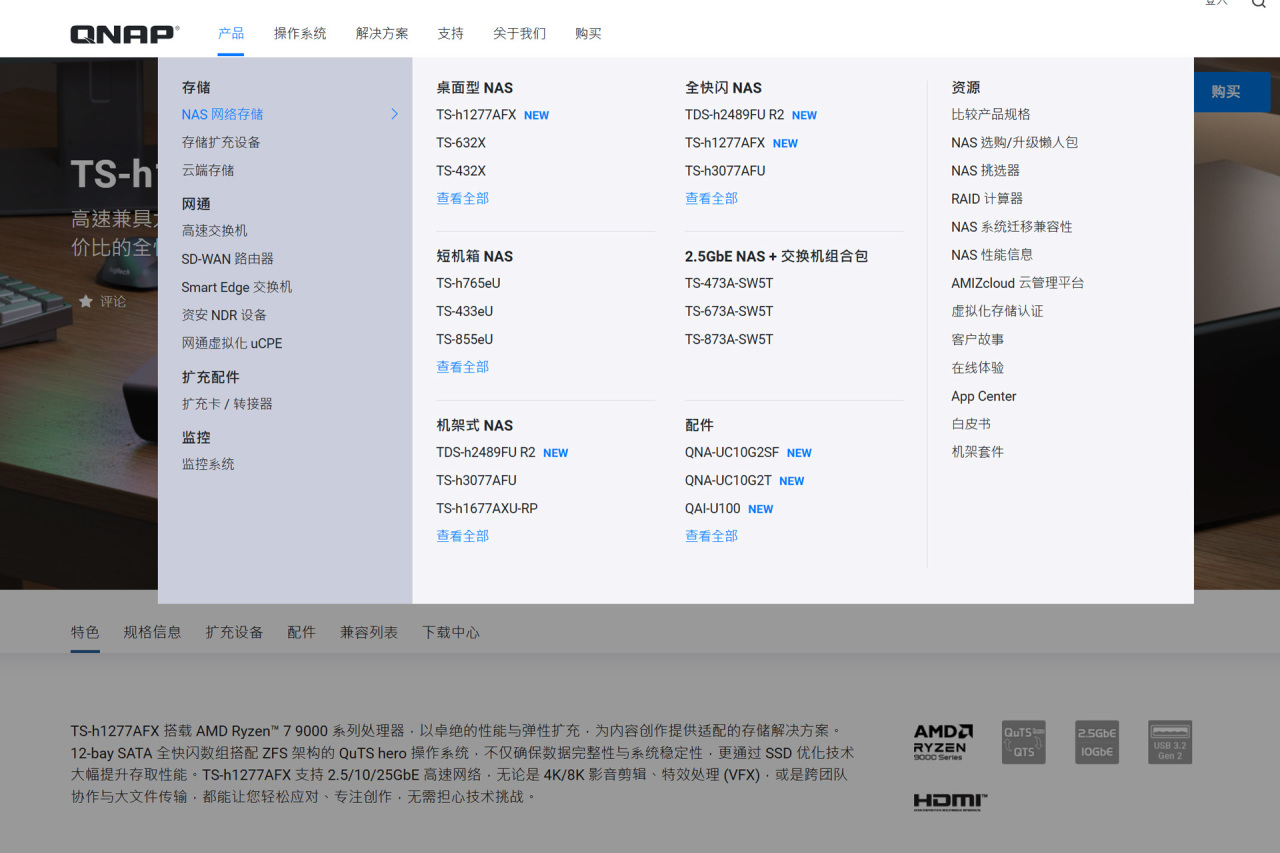The image size is (1280, 853).
Task: Open QNA-UC10G2SF accessory link
Action: 732,453
